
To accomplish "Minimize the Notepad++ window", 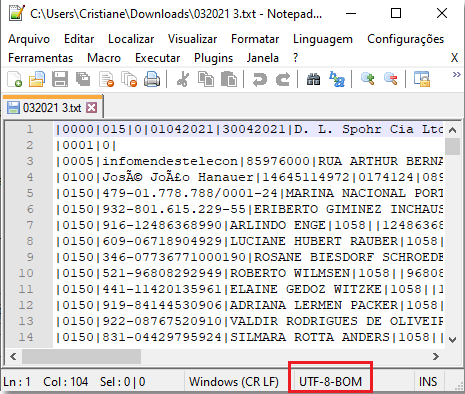I will 351,13.
